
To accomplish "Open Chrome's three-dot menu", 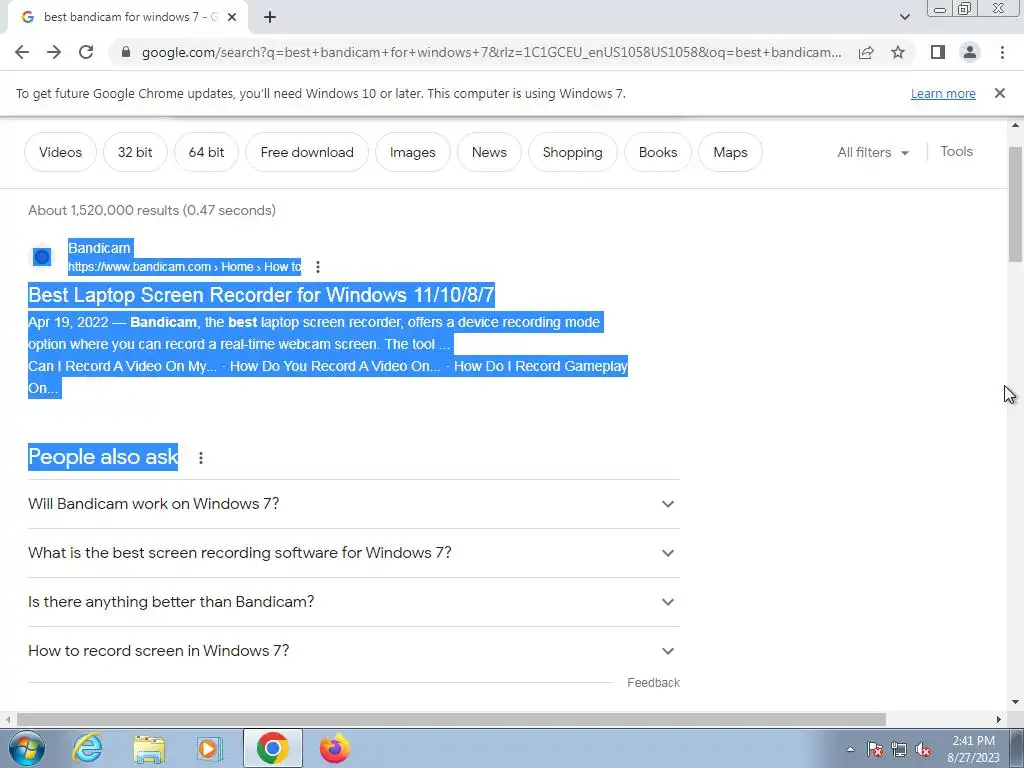I will [1002, 52].
